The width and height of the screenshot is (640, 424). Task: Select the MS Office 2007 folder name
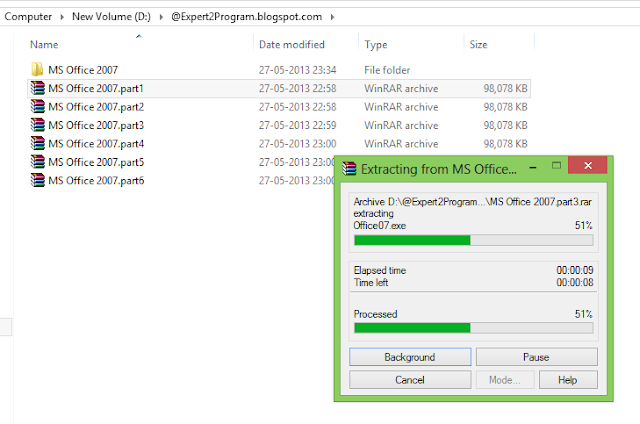point(83,70)
